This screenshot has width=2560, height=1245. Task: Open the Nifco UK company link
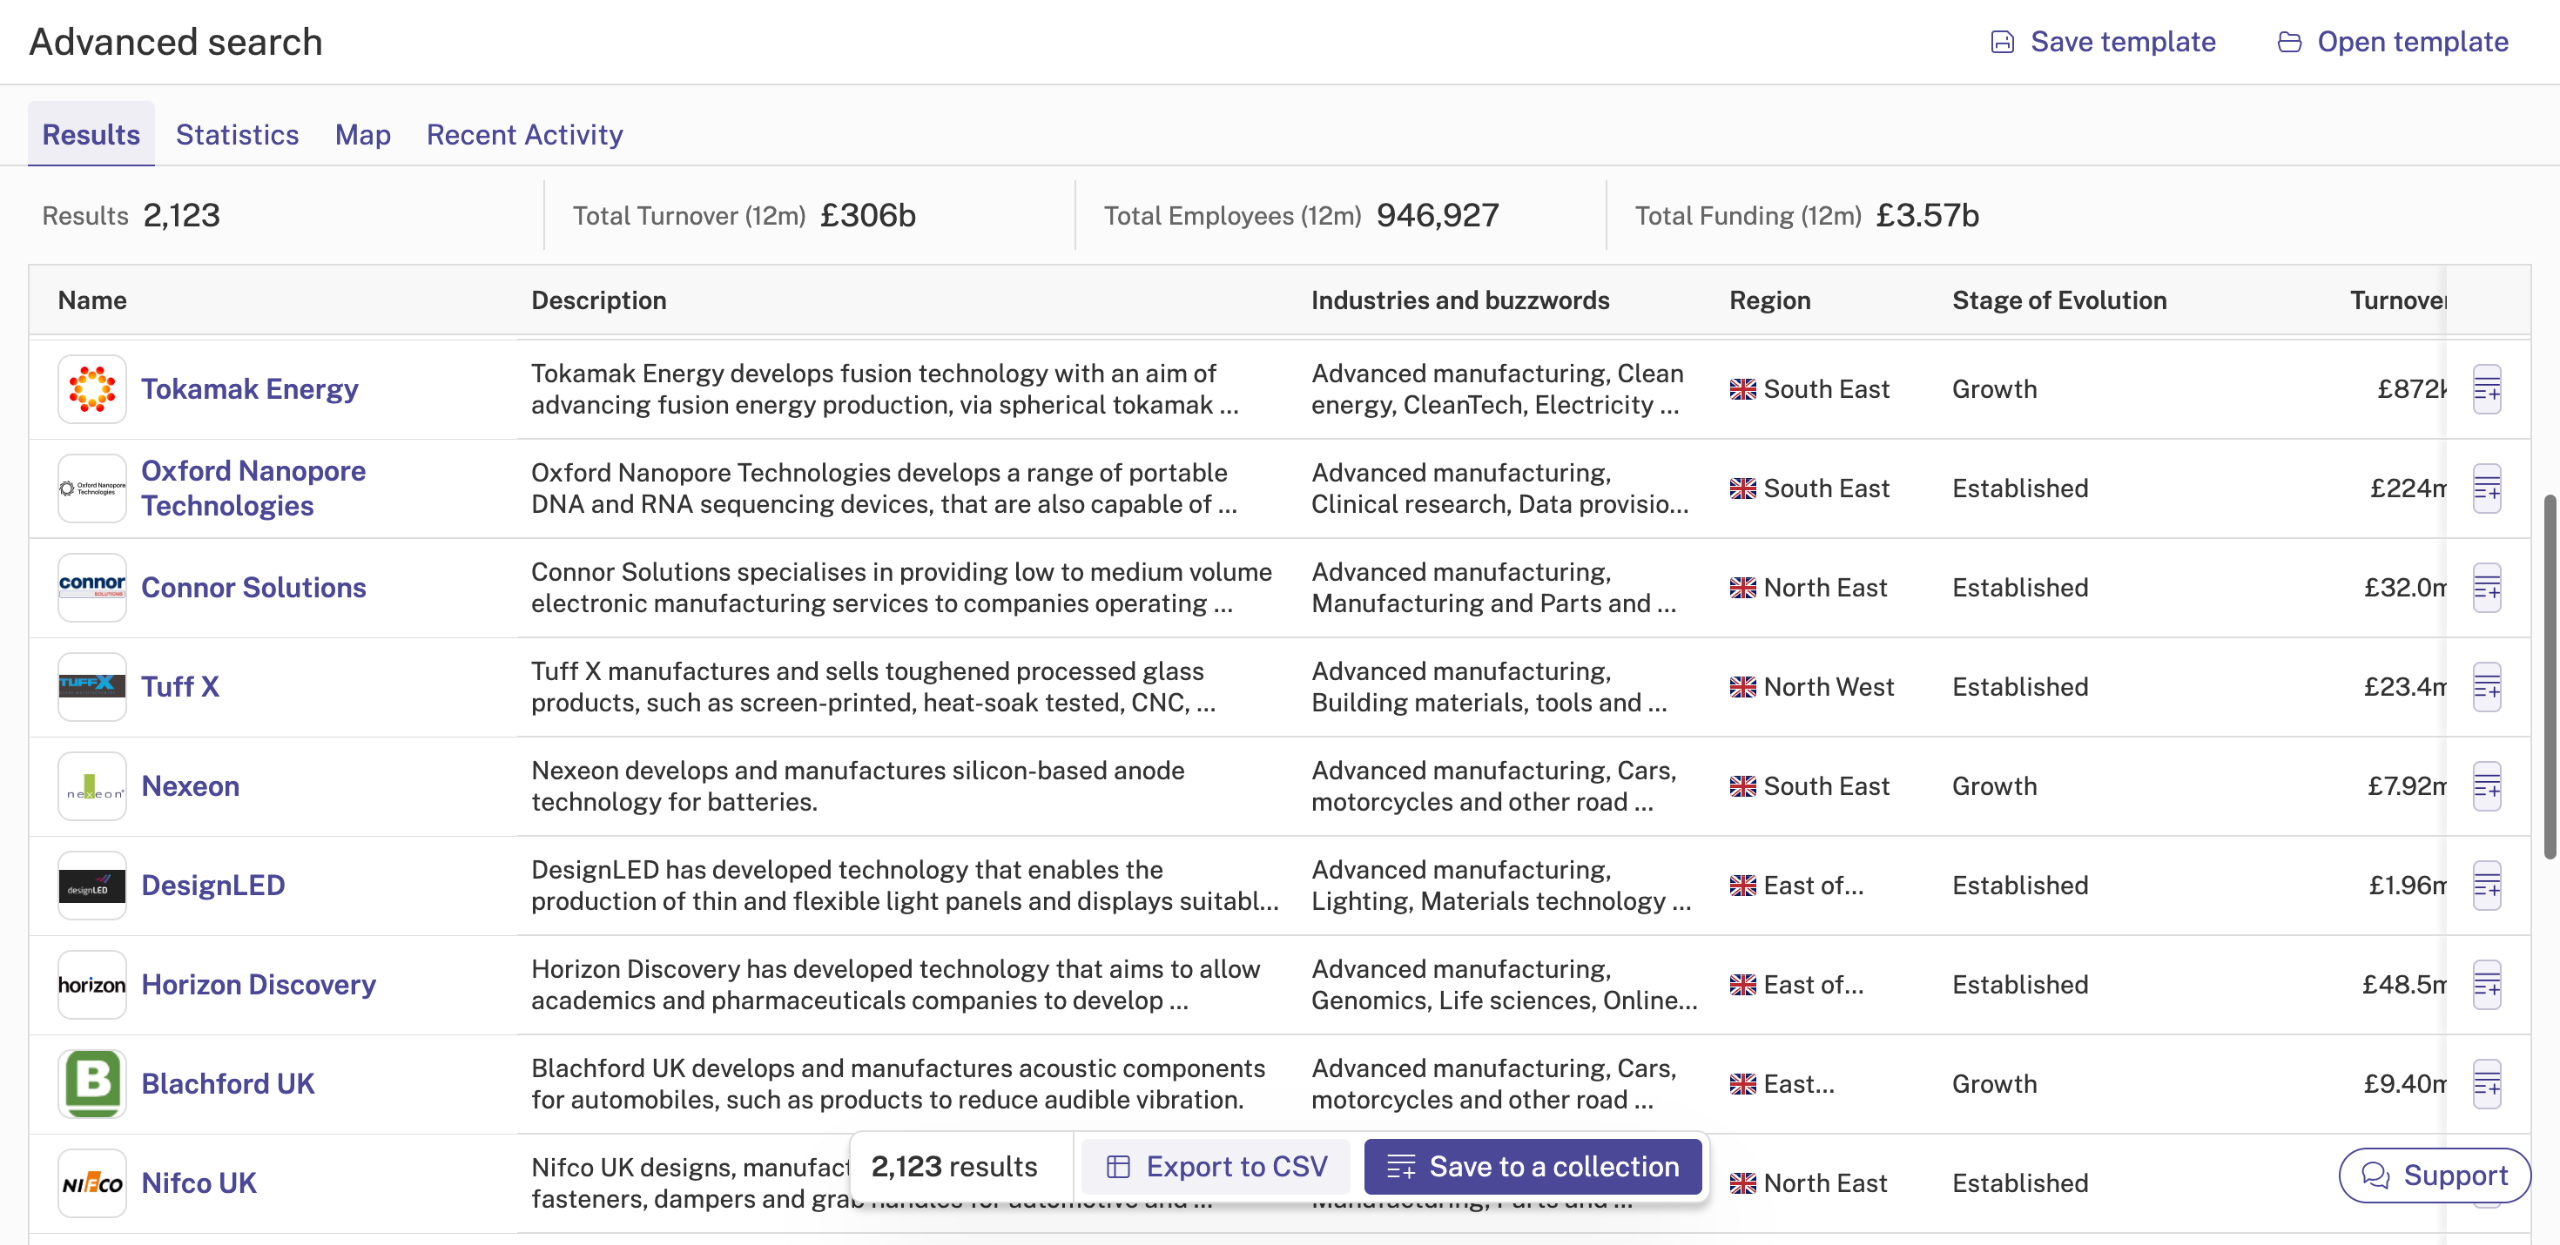[199, 1183]
